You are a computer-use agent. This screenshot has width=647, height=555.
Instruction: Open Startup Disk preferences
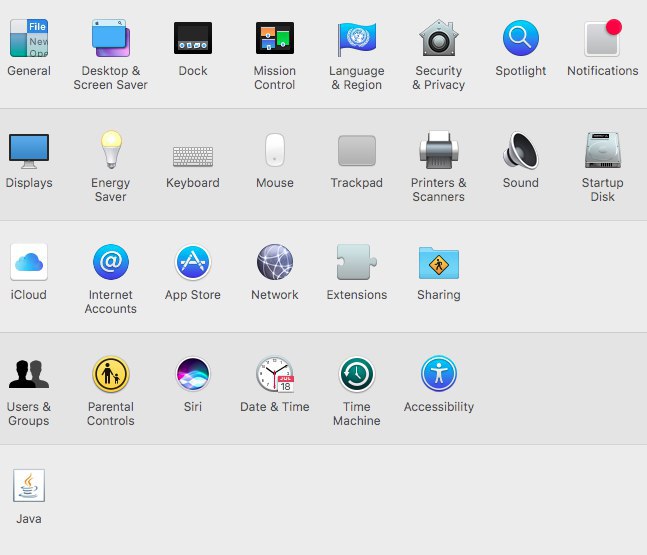(x=603, y=150)
